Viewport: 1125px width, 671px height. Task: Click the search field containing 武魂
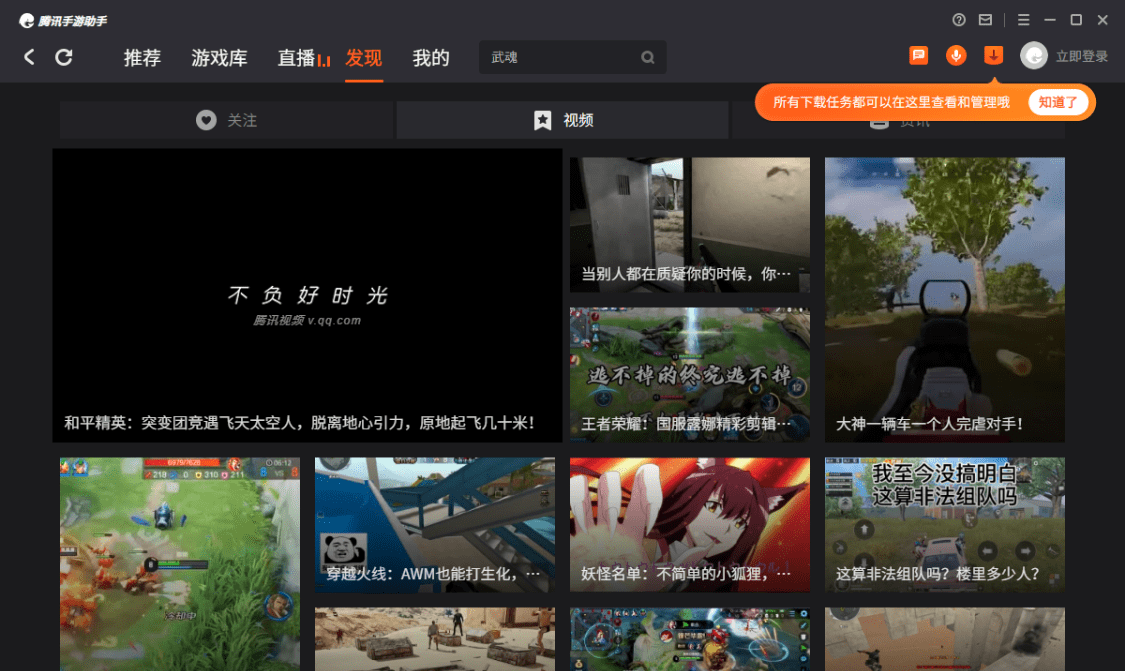tap(573, 57)
